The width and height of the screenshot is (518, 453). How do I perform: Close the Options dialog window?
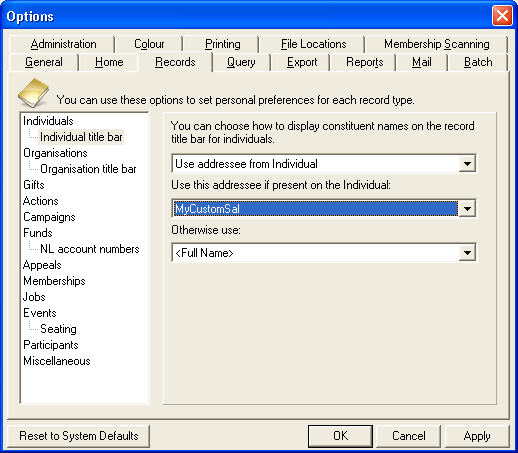click(x=502, y=16)
